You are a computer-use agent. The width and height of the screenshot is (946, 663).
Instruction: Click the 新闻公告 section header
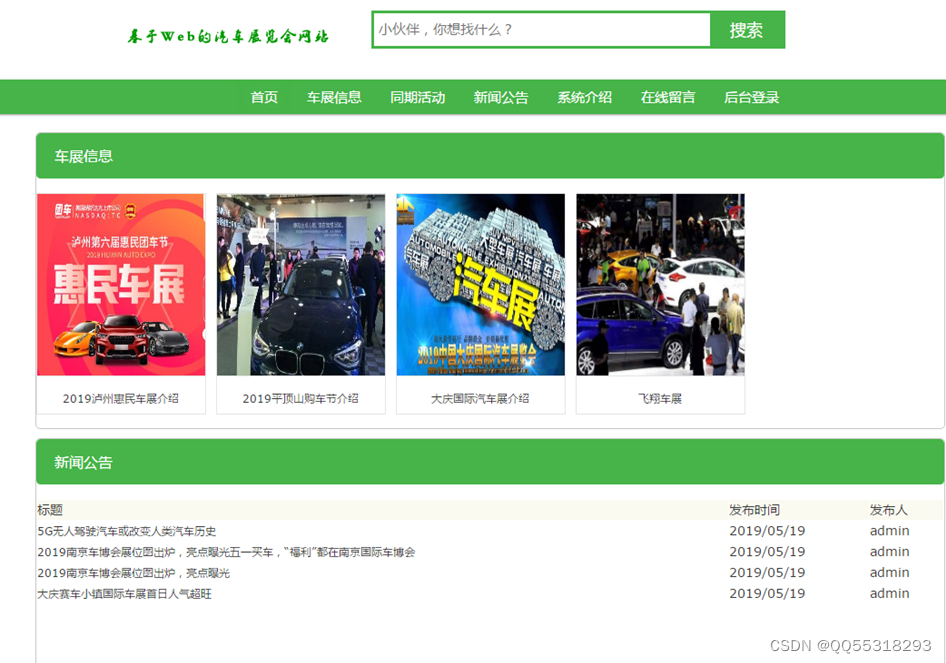click(x=490, y=462)
